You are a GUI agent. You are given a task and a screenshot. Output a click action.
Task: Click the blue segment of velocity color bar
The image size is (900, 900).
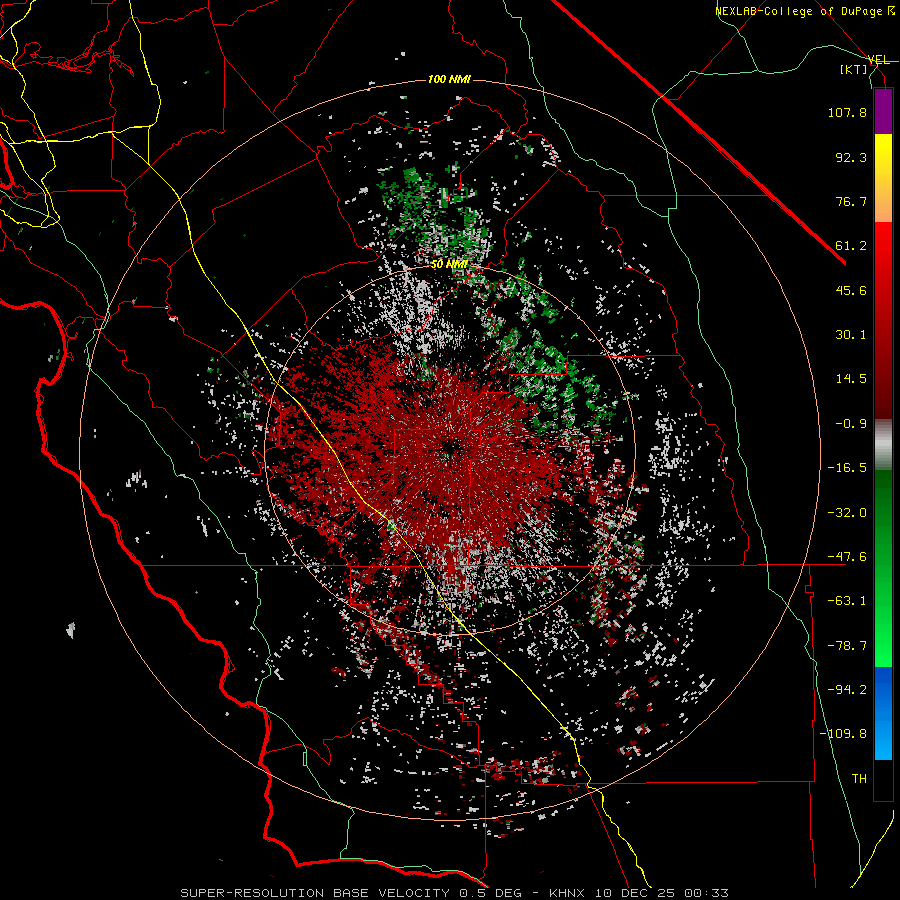883,713
